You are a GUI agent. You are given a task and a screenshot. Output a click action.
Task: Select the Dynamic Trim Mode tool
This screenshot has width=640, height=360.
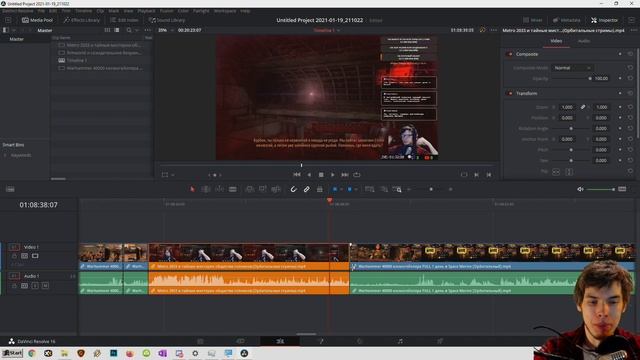219,189
